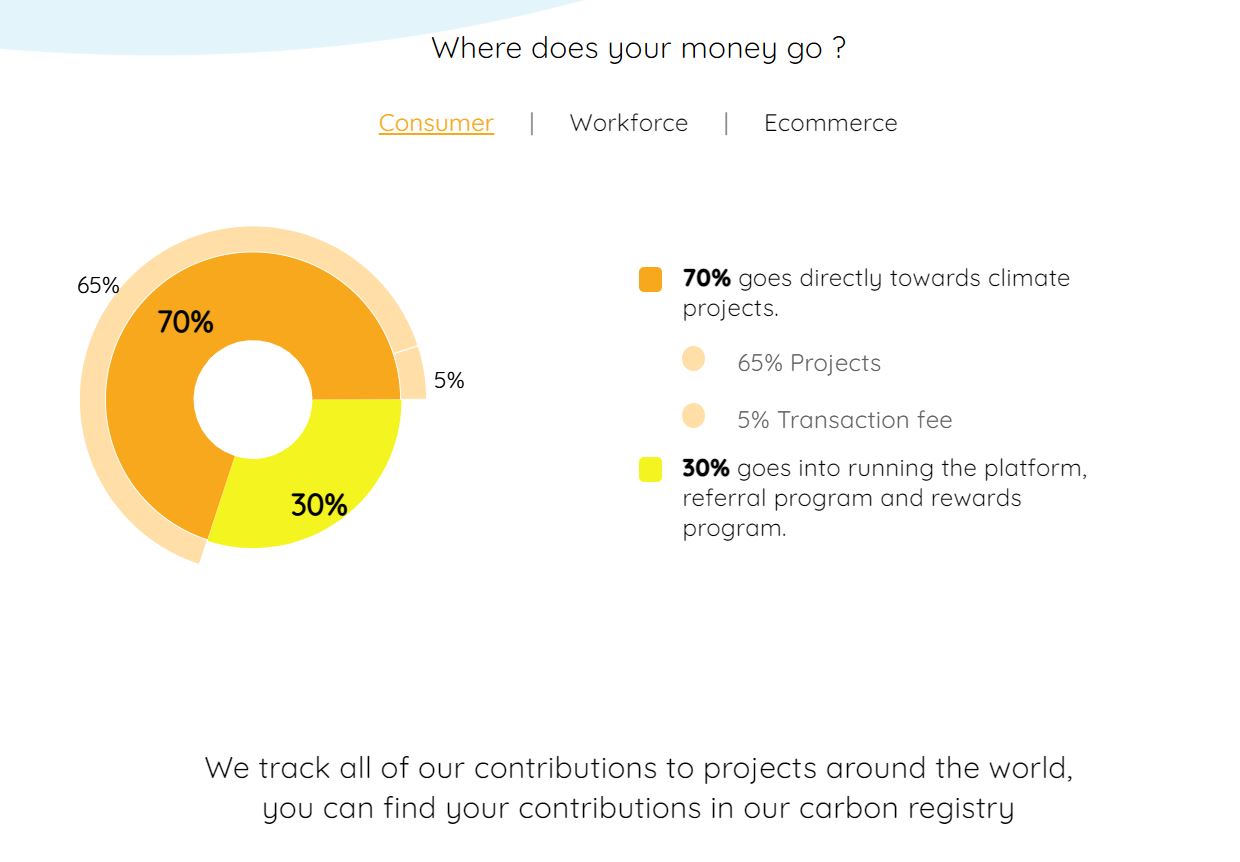
Task: Click the "65% Projects" legend text
Action: (809, 363)
